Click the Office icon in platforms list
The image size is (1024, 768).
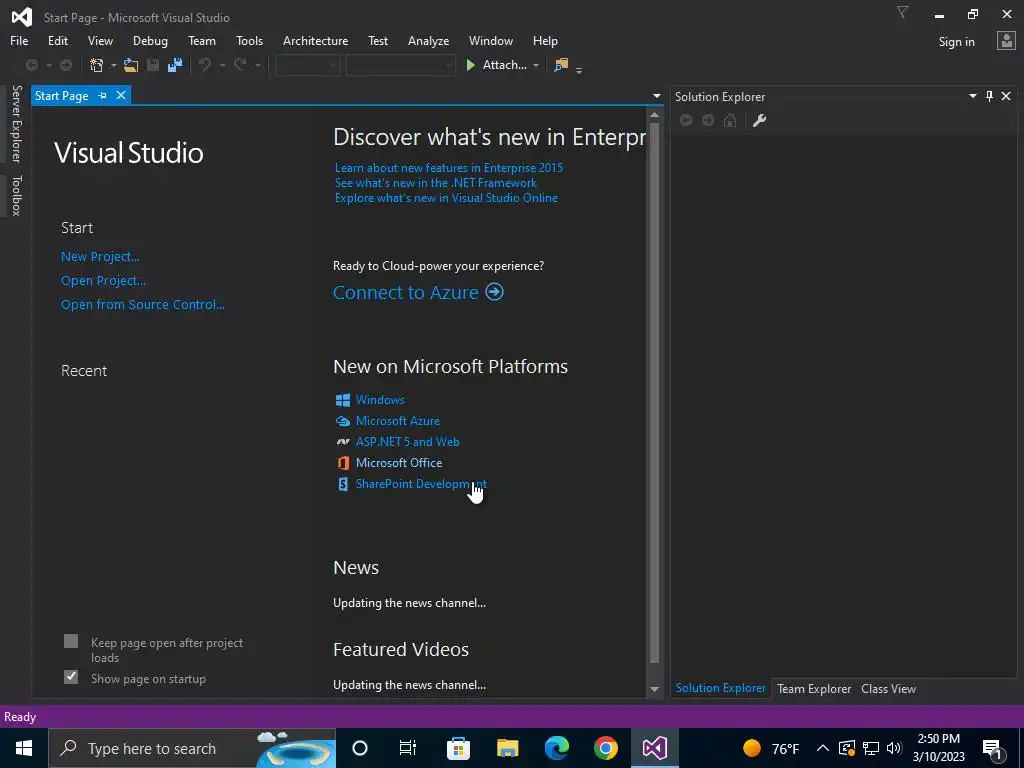pyautogui.click(x=343, y=463)
